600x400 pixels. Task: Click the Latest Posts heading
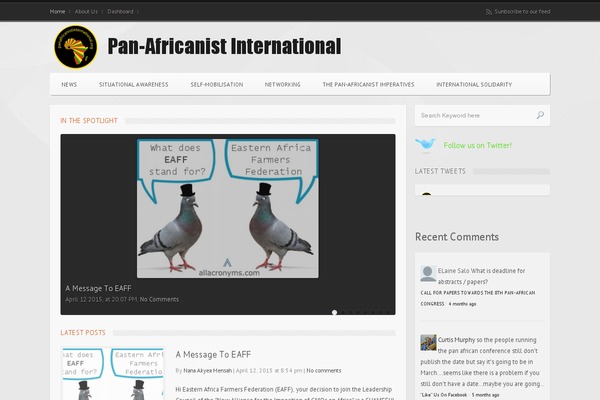83,333
